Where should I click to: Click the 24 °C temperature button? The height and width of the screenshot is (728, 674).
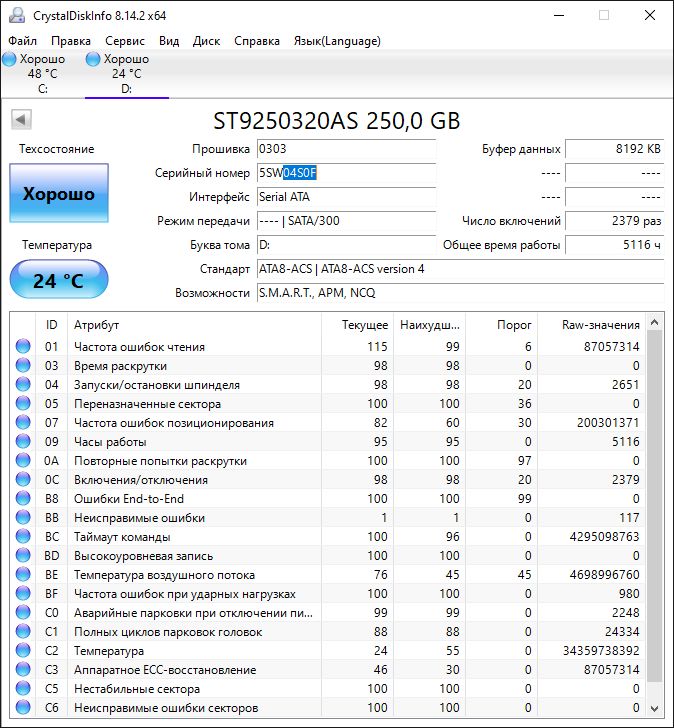pos(58,281)
